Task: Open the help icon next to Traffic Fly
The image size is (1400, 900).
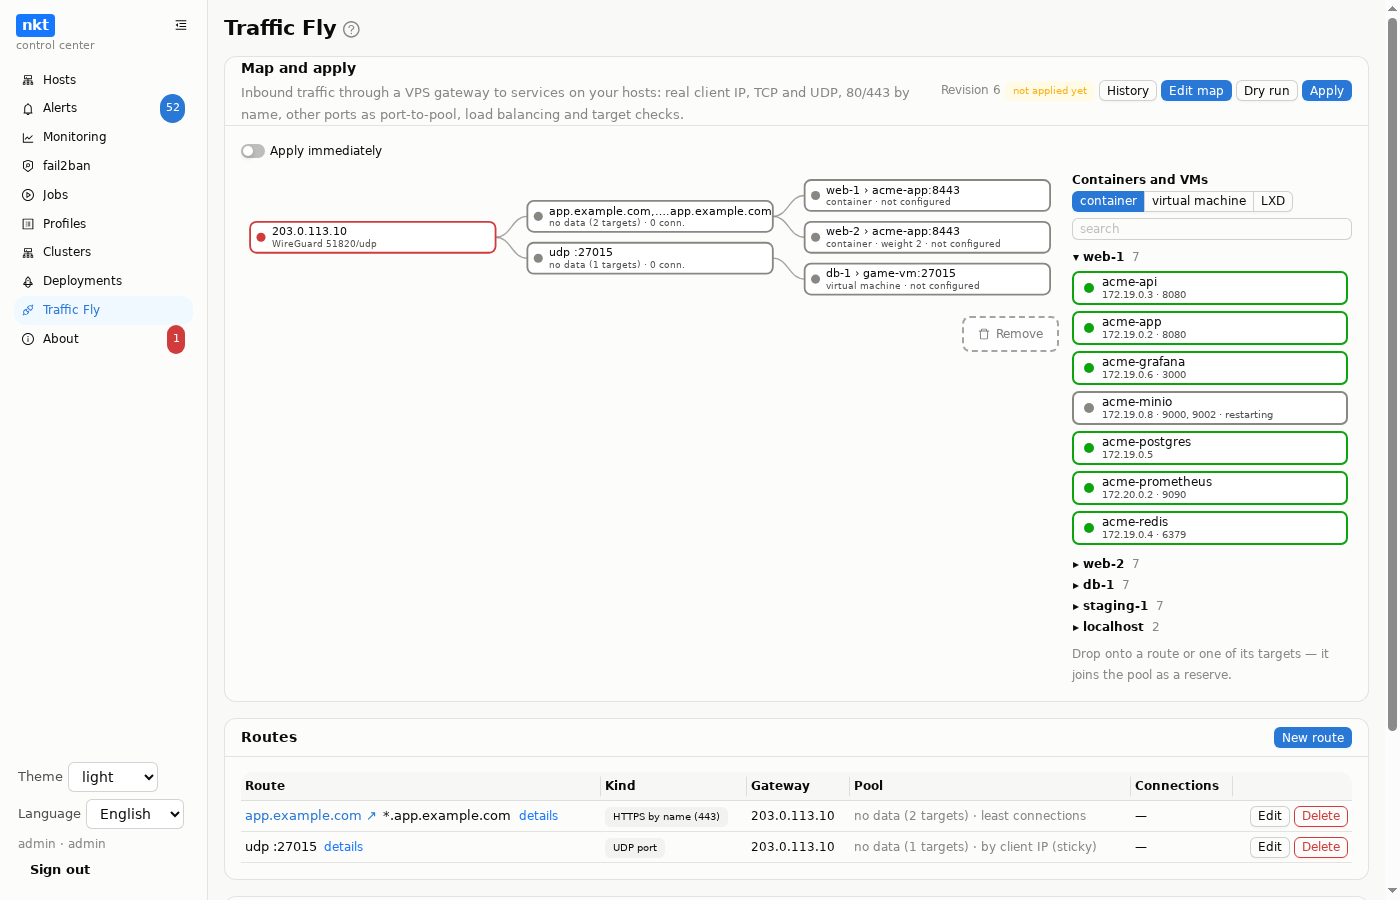Action: click(351, 30)
